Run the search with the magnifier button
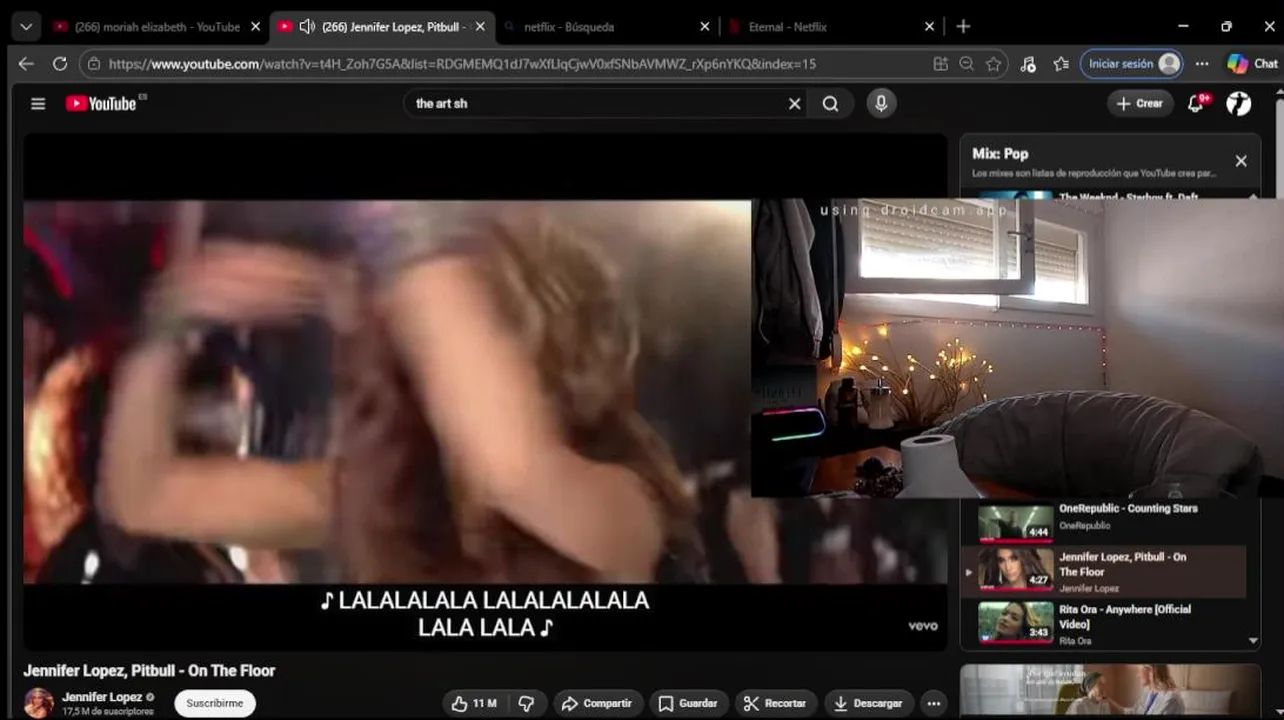 pos(830,103)
